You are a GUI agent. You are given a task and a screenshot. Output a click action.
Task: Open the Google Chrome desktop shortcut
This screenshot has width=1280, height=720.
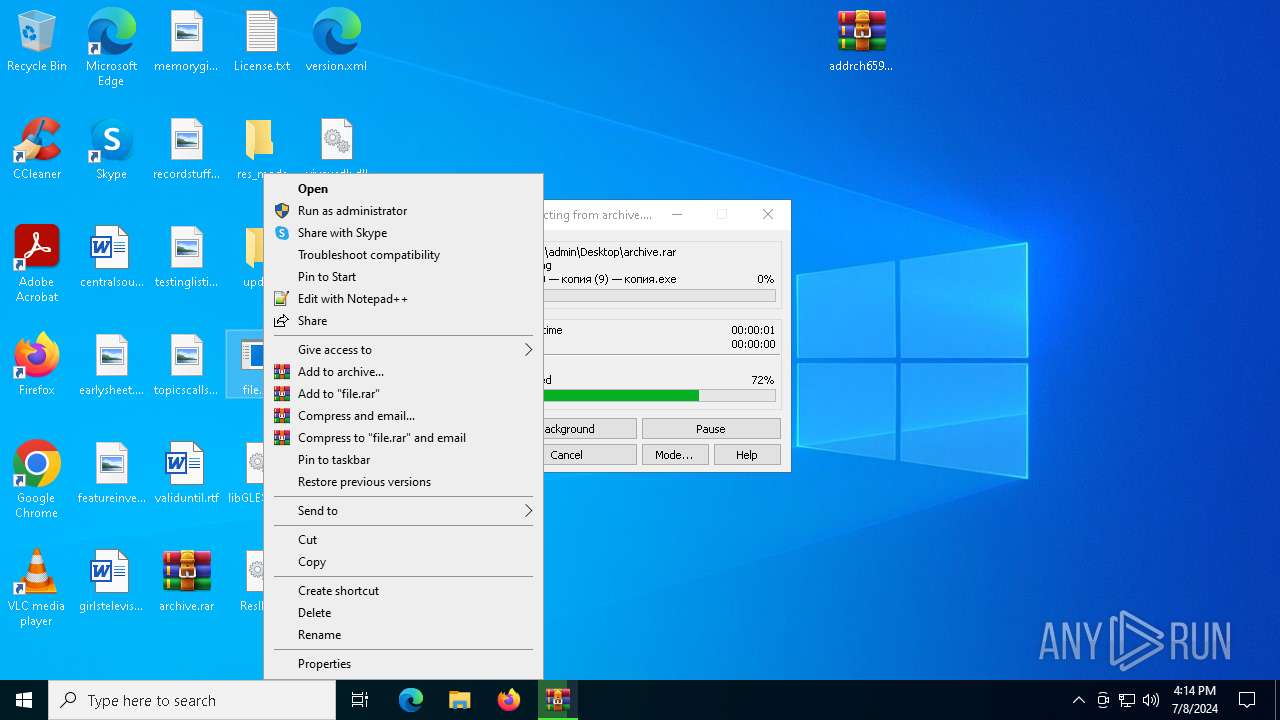tap(37, 480)
